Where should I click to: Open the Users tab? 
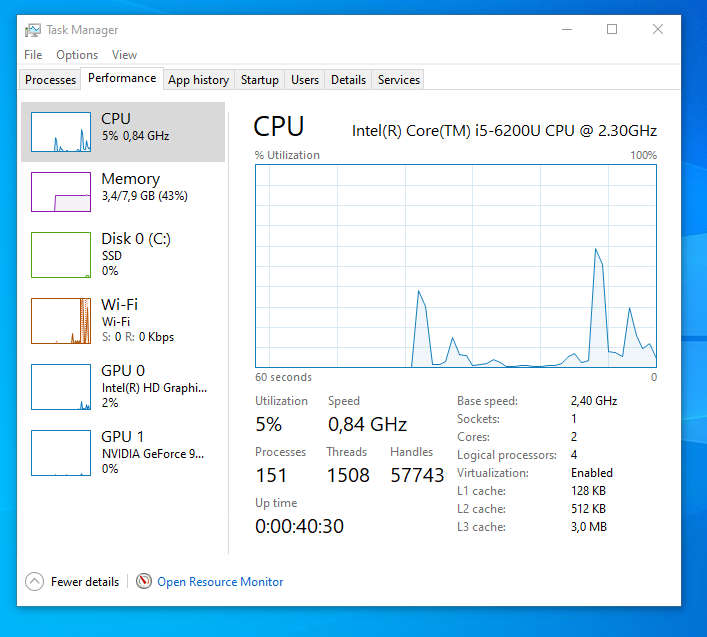(x=305, y=80)
